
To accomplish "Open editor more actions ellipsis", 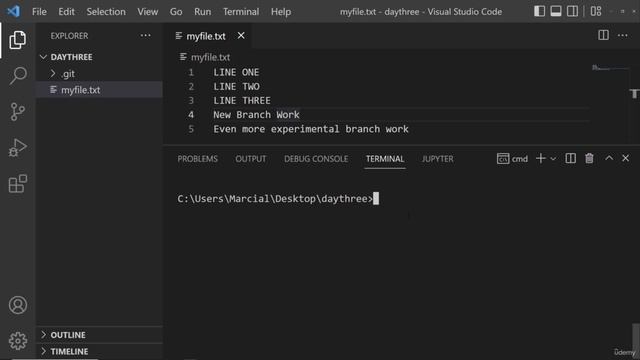I will click(x=622, y=36).
